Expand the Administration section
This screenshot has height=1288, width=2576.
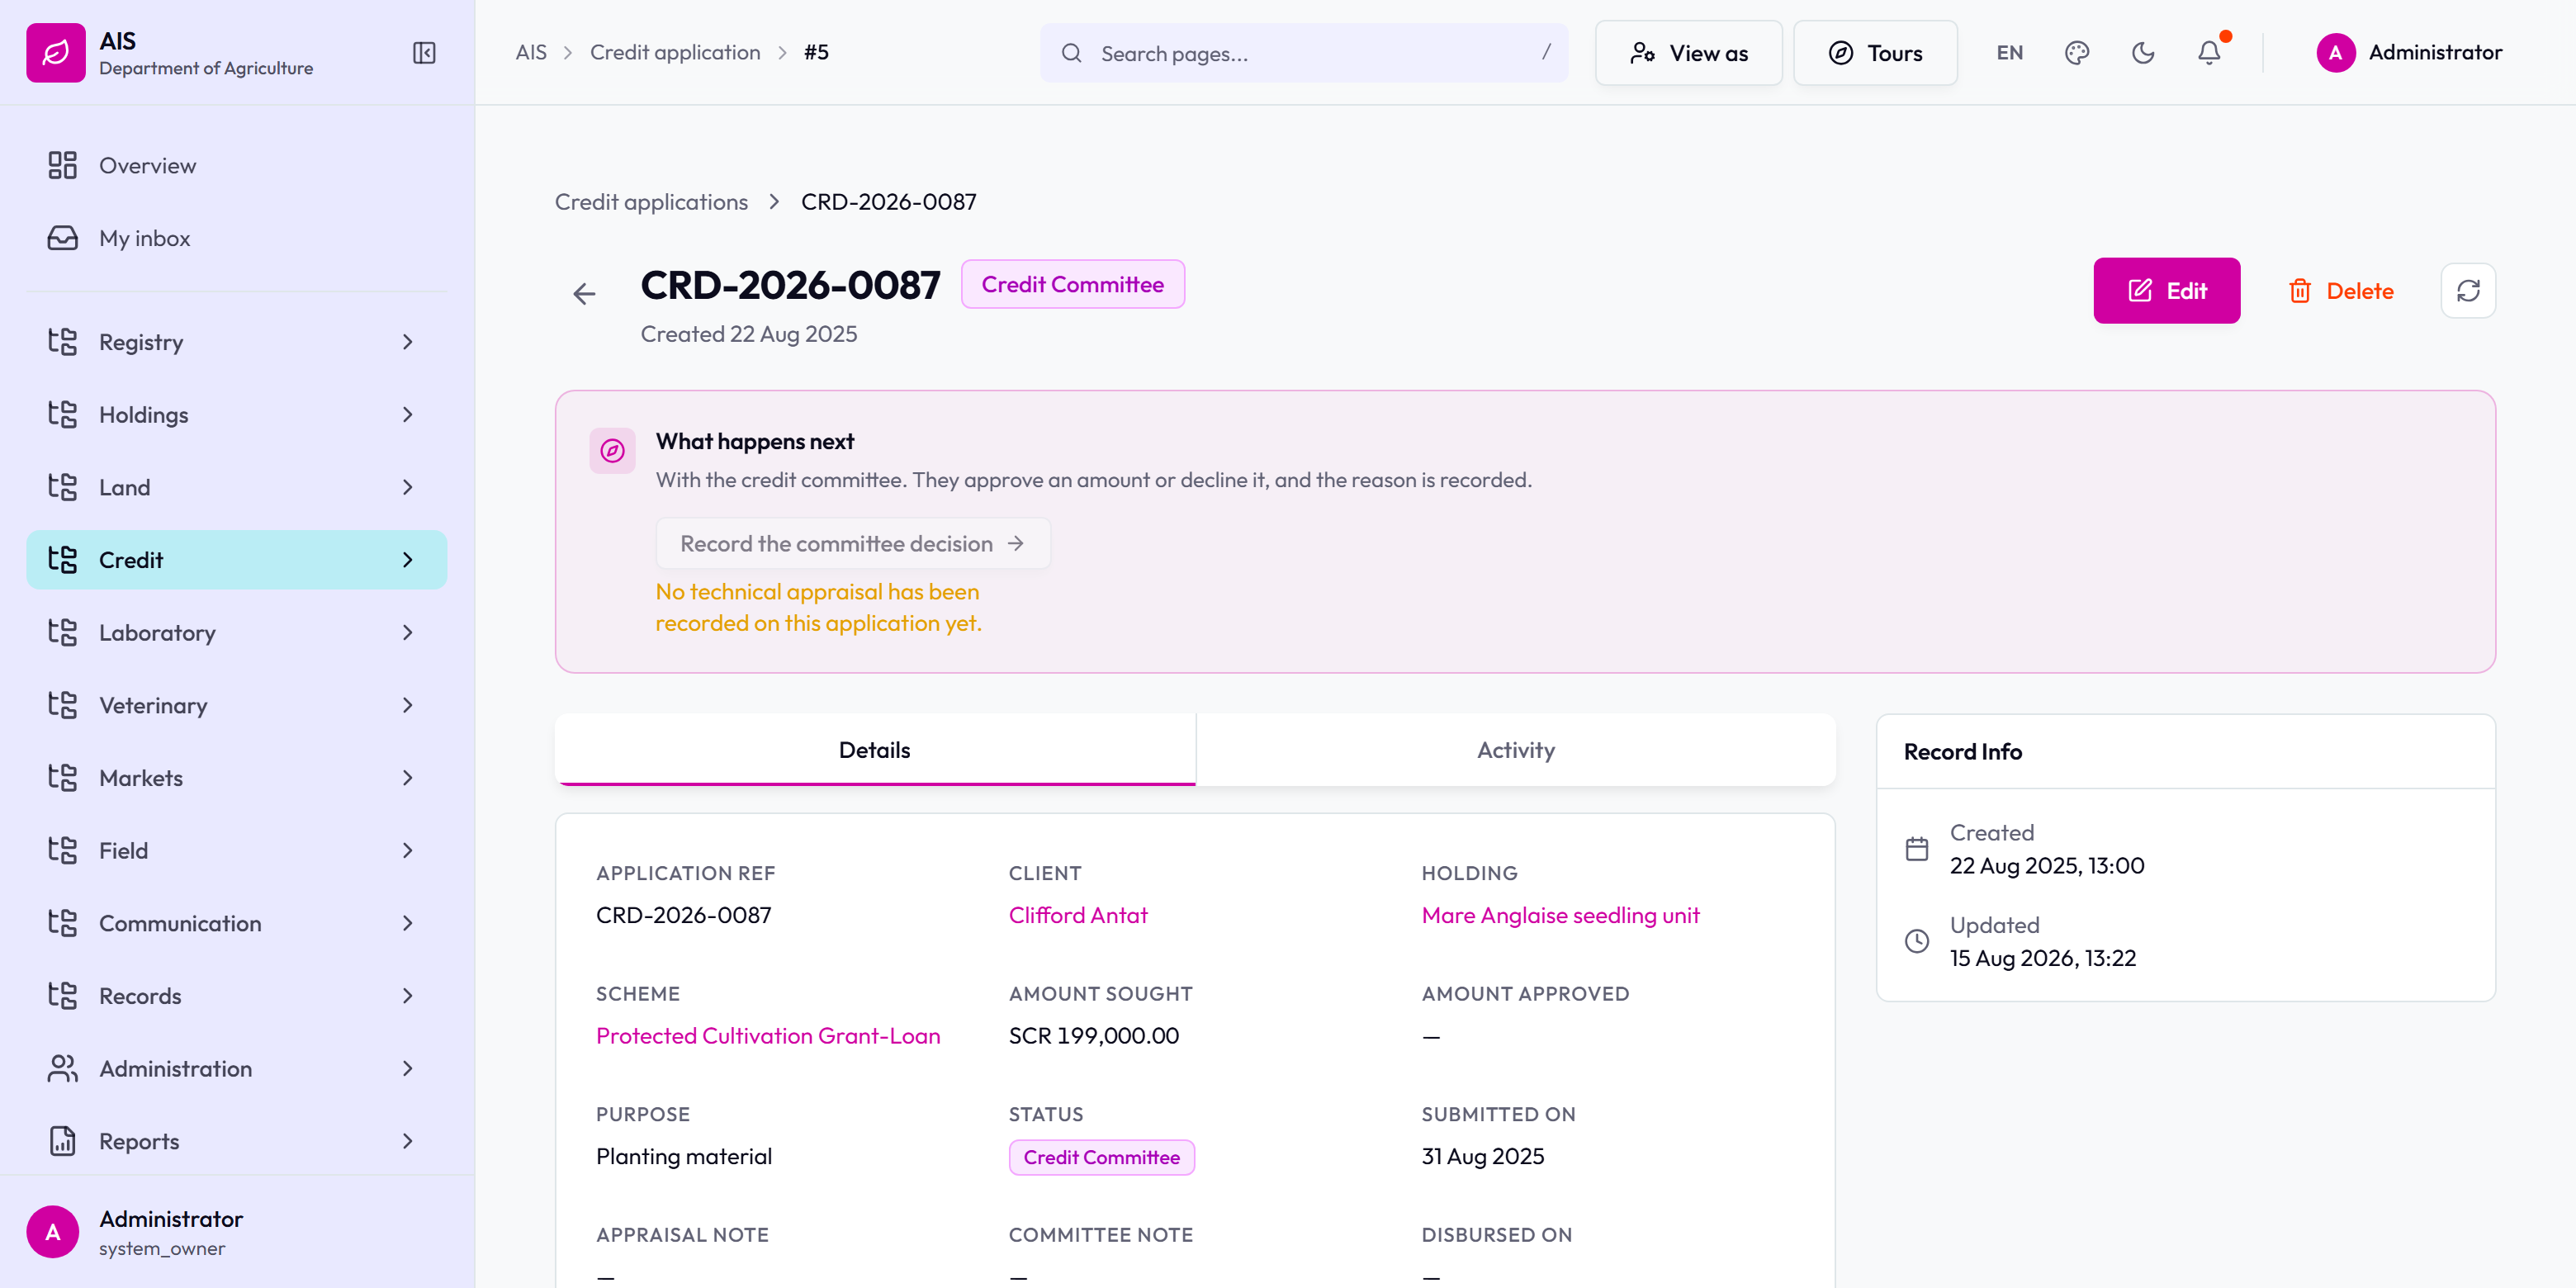click(237, 1068)
